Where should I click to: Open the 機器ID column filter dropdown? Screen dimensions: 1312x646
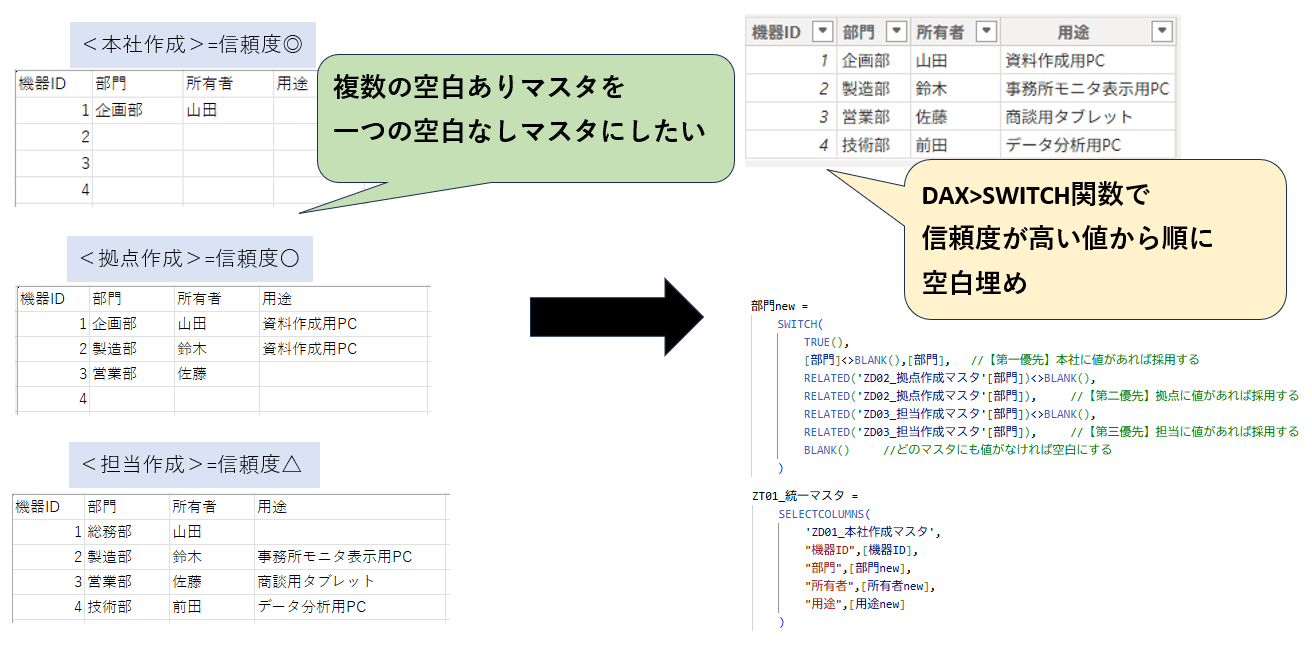(822, 31)
